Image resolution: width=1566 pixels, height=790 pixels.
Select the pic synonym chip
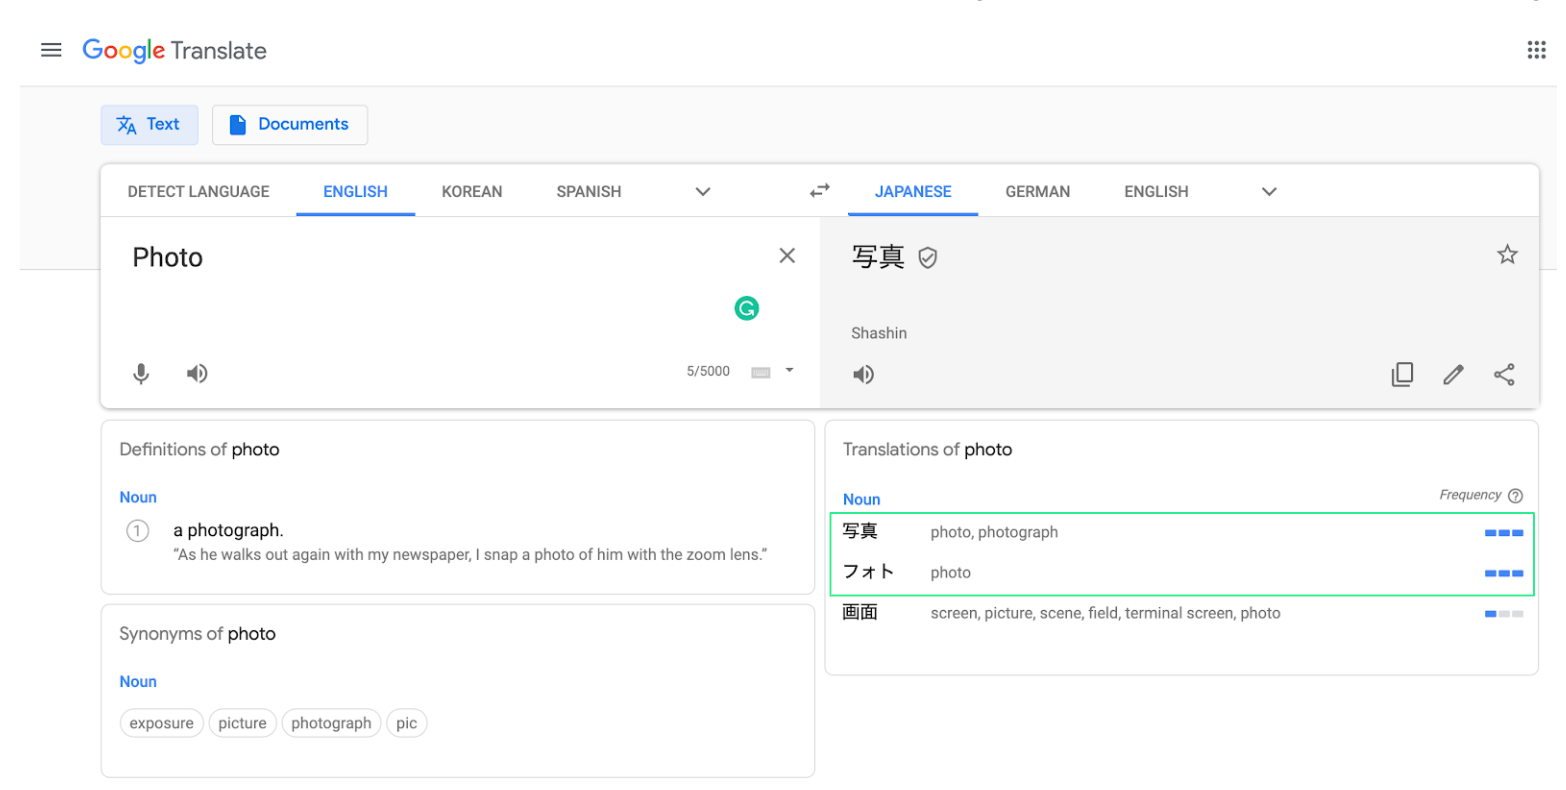[406, 723]
